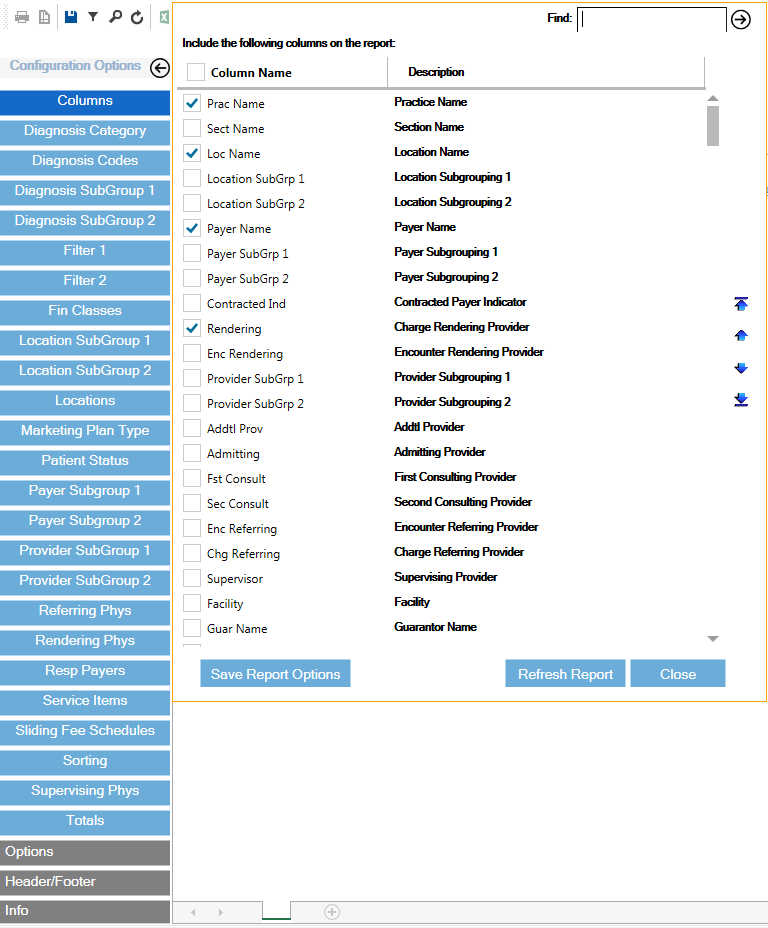Open the Locations option
Screen dimensions: 768x928
85,401
